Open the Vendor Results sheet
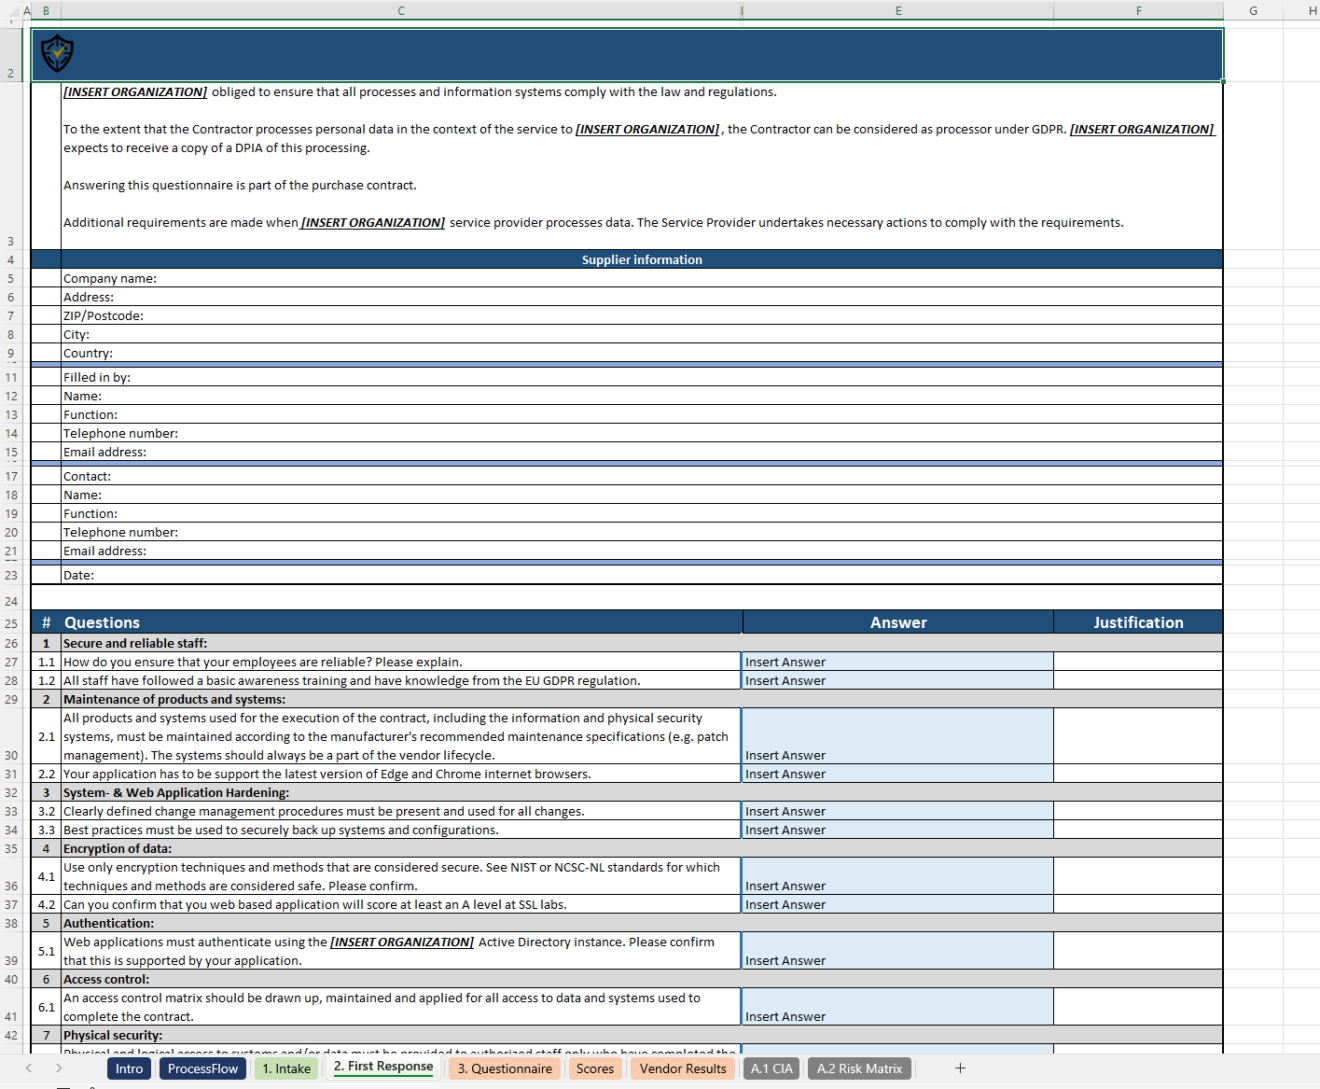 [x=683, y=1068]
